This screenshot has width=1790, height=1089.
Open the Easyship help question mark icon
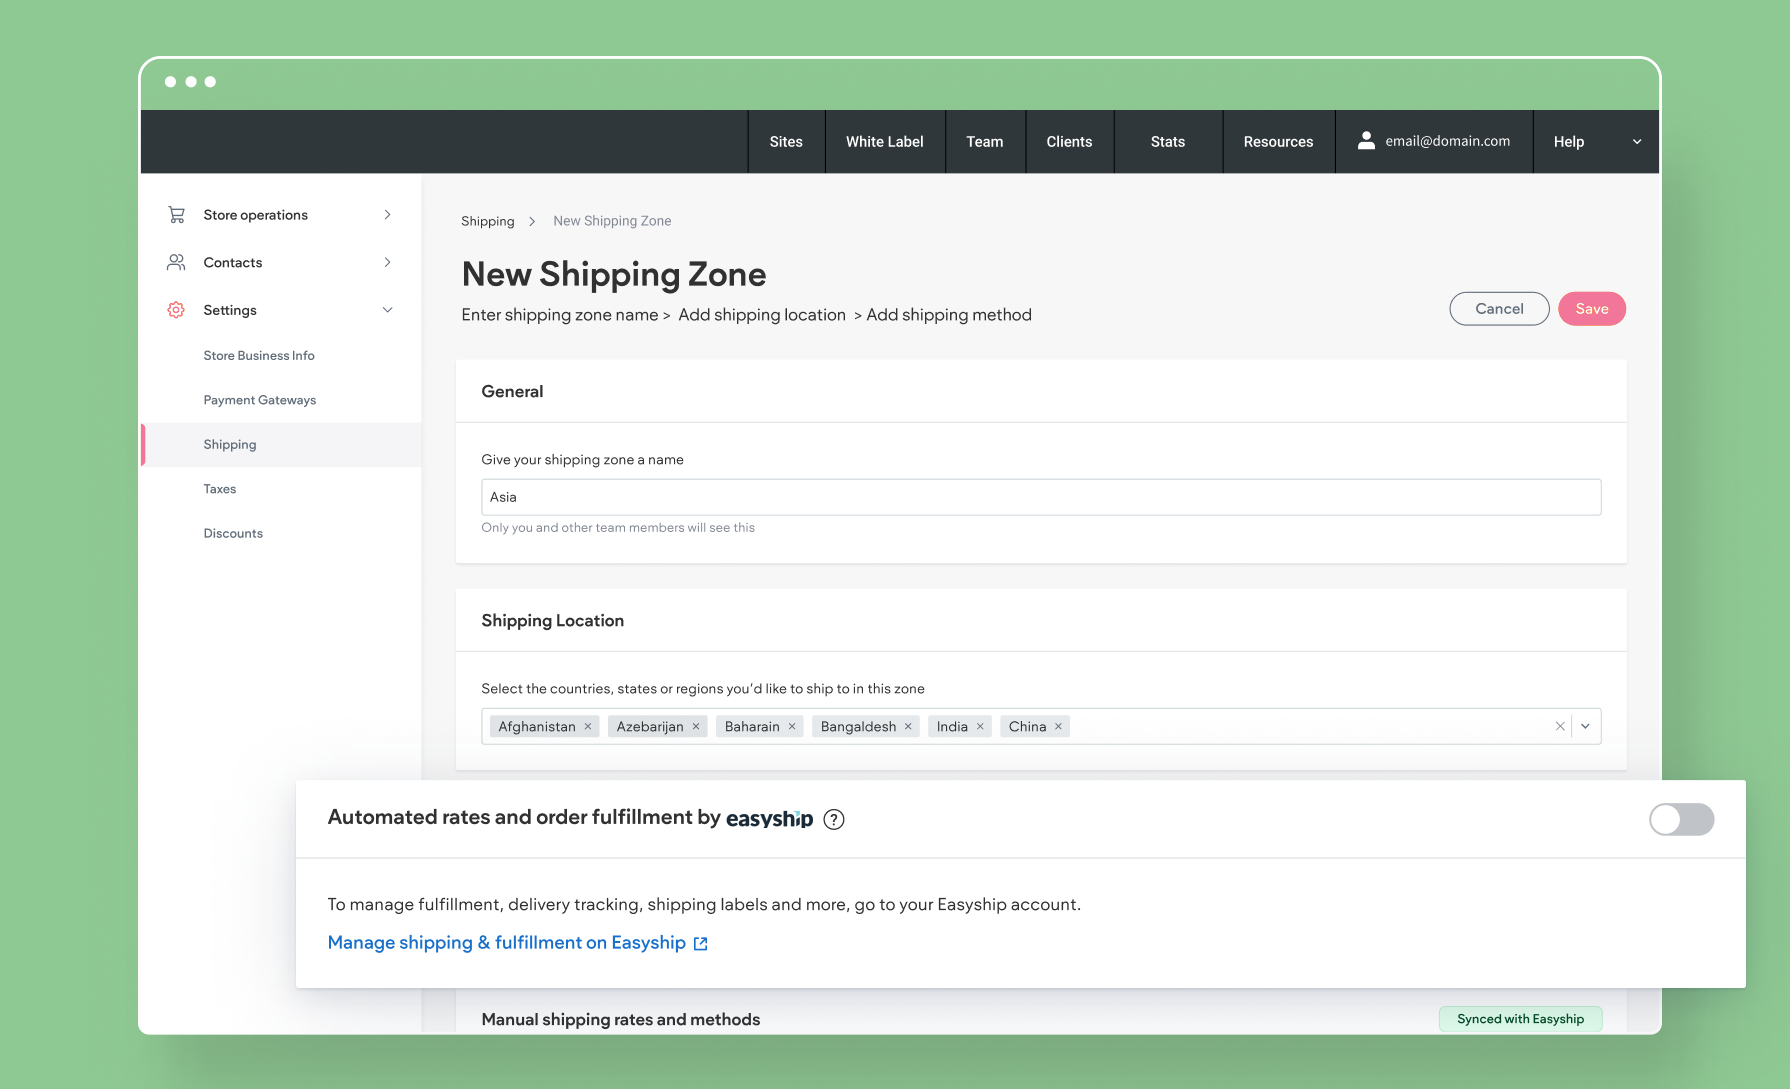click(833, 819)
